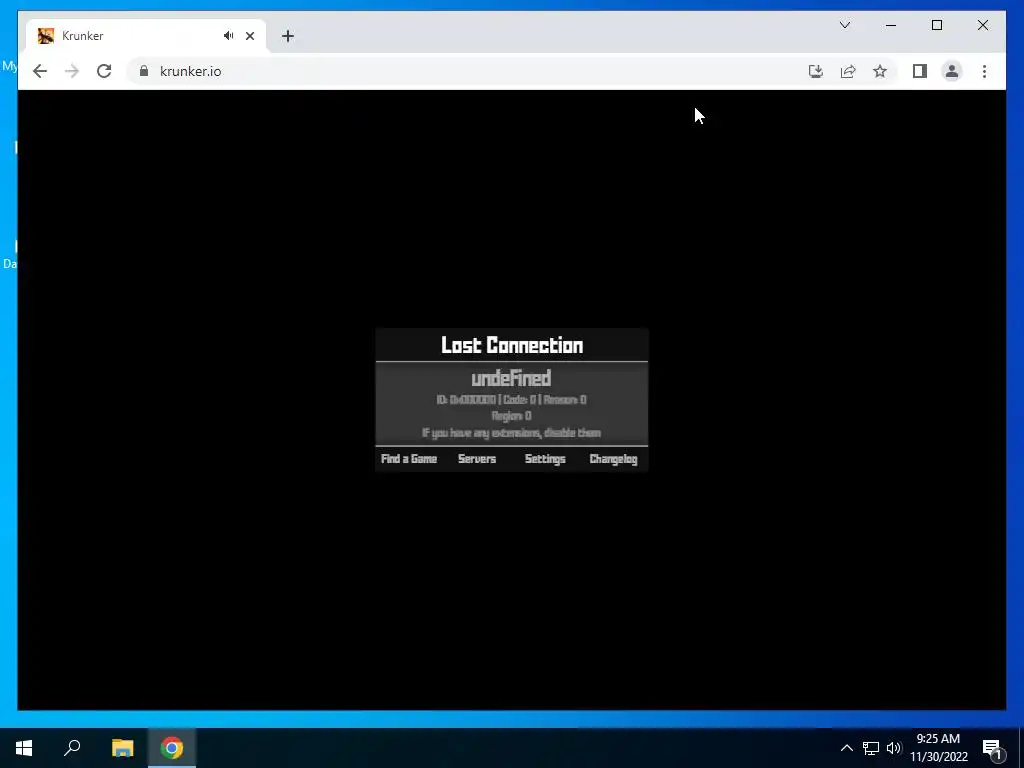Share this page icon
The height and width of the screenshot is (768, 1024).
848,71
